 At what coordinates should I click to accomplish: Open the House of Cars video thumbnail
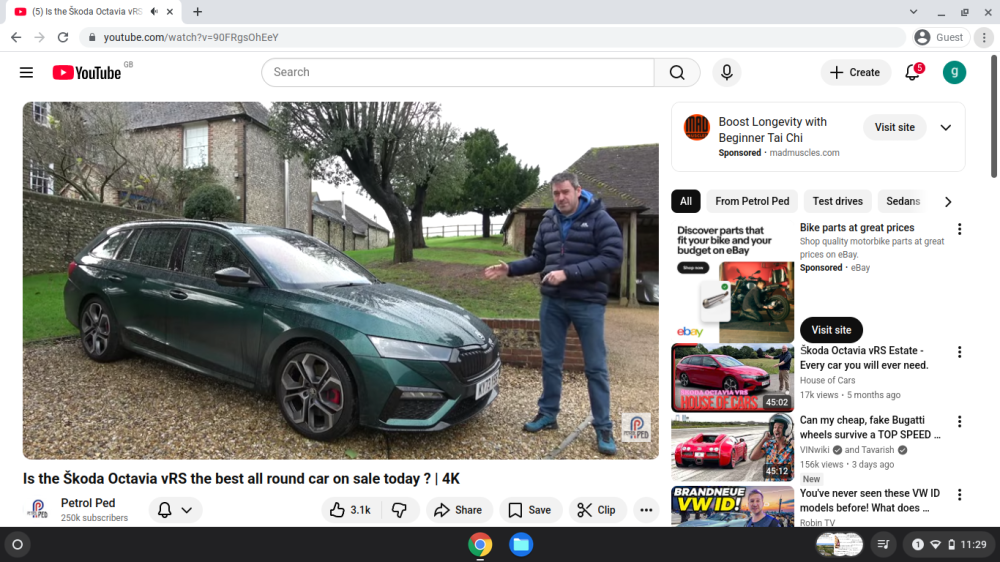(x=732, y=378)
